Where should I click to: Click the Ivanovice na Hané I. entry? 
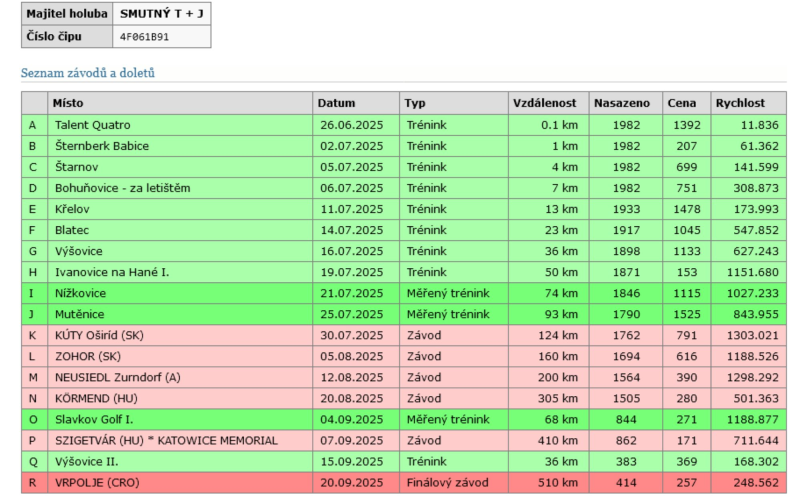pyautogui.click(x=112, y=272)
